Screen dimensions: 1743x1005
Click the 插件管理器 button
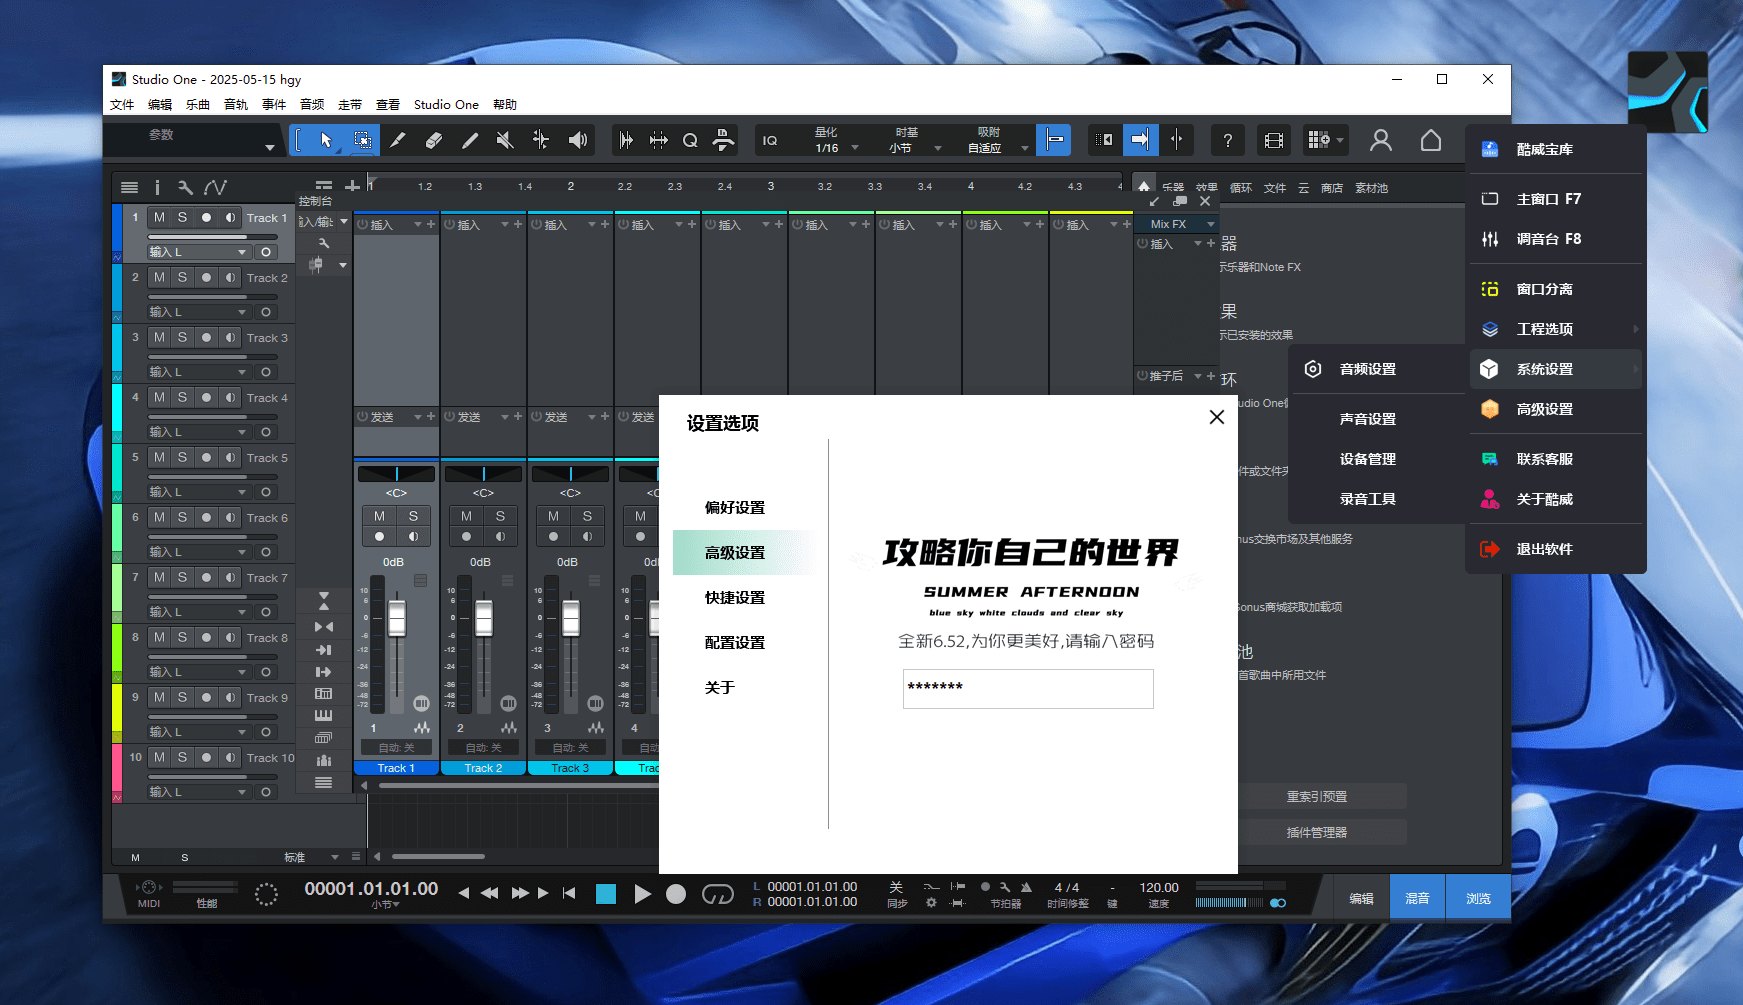coord(1317,833)
